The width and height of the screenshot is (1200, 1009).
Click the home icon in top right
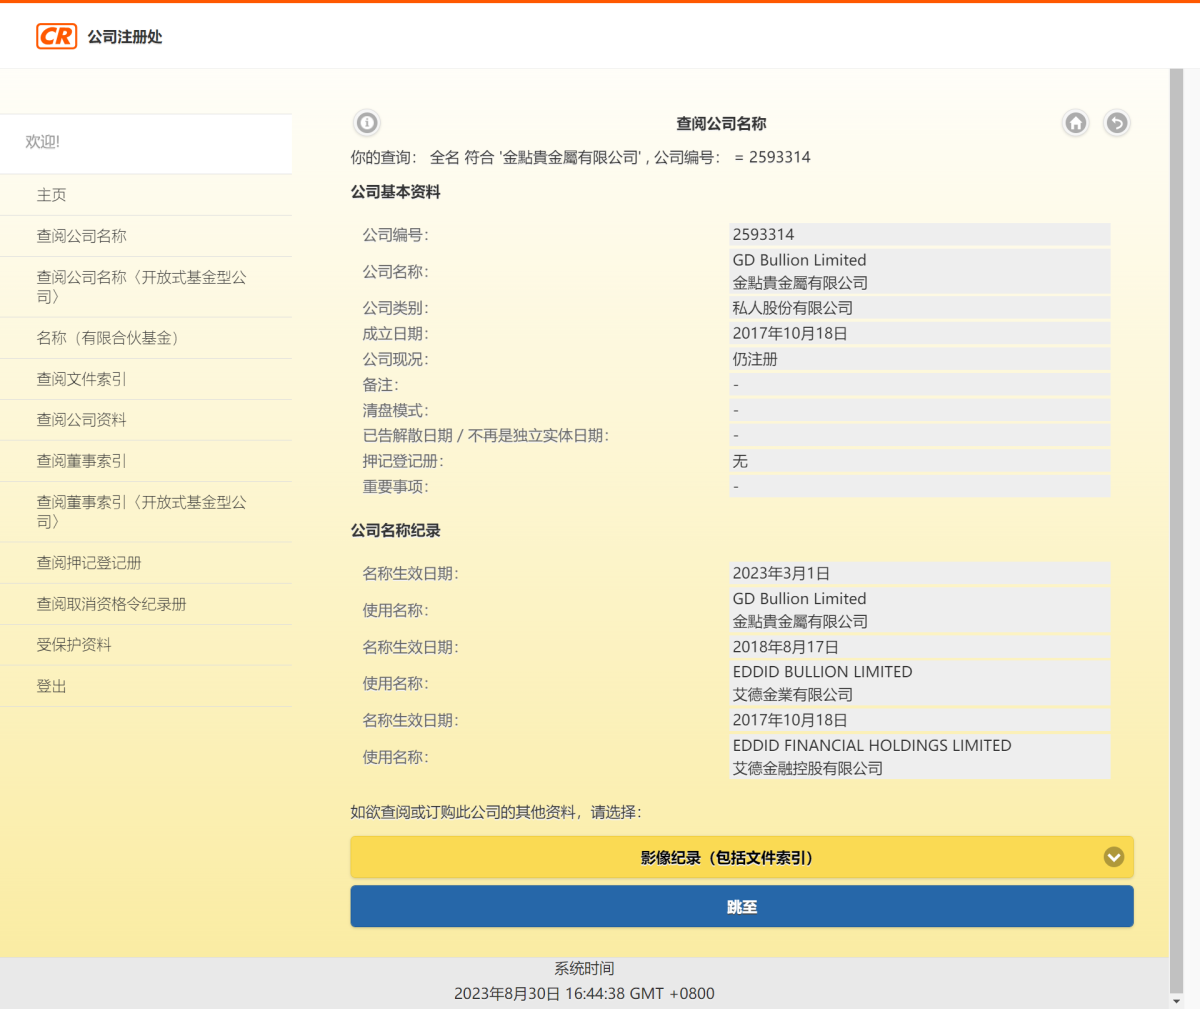pos(1075,122)
